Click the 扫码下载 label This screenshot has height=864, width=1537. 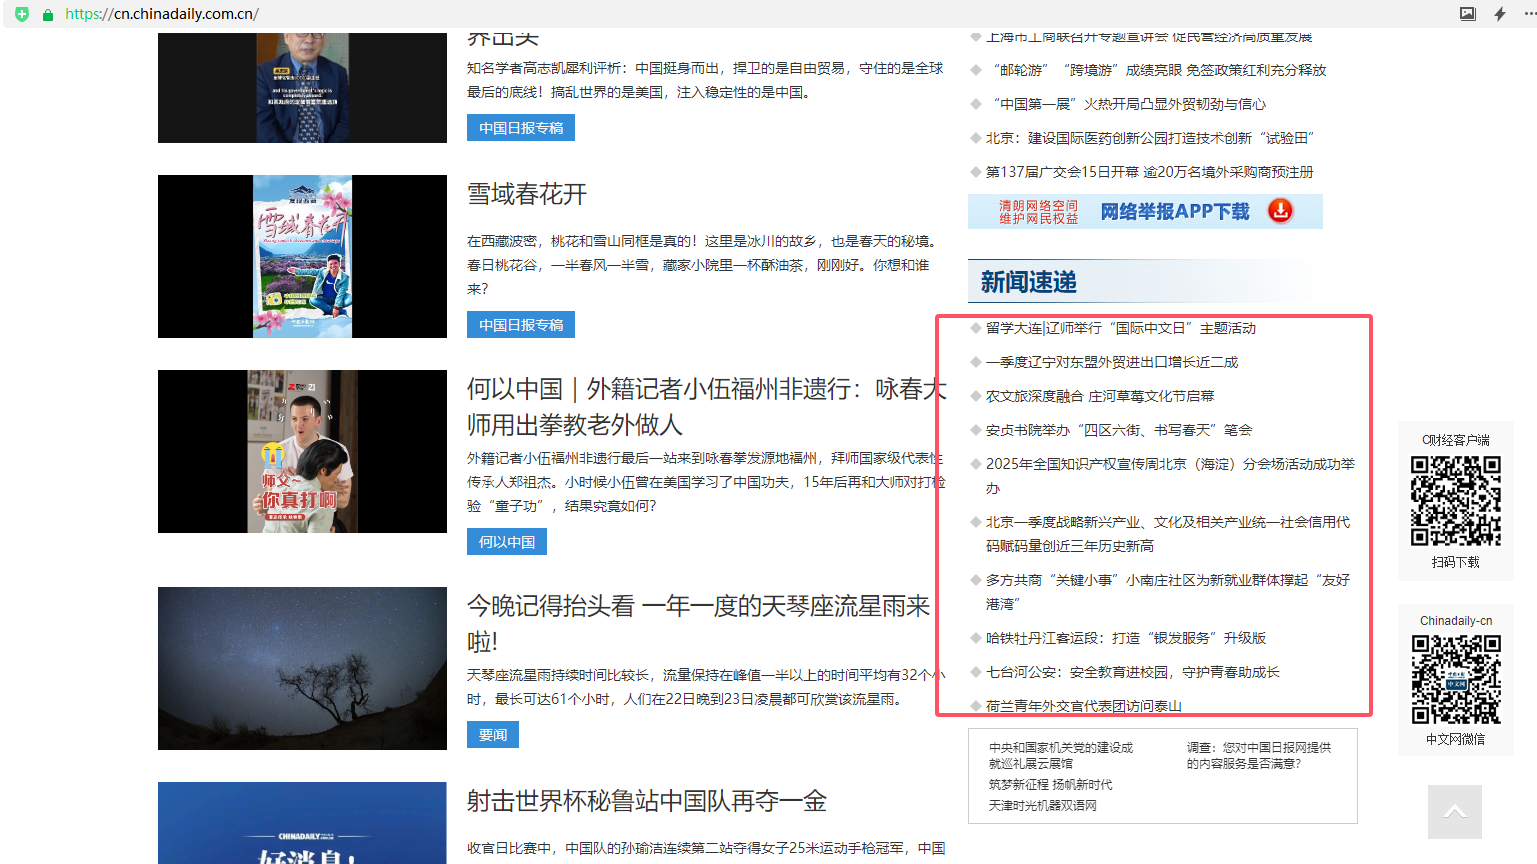point(1455,562)
